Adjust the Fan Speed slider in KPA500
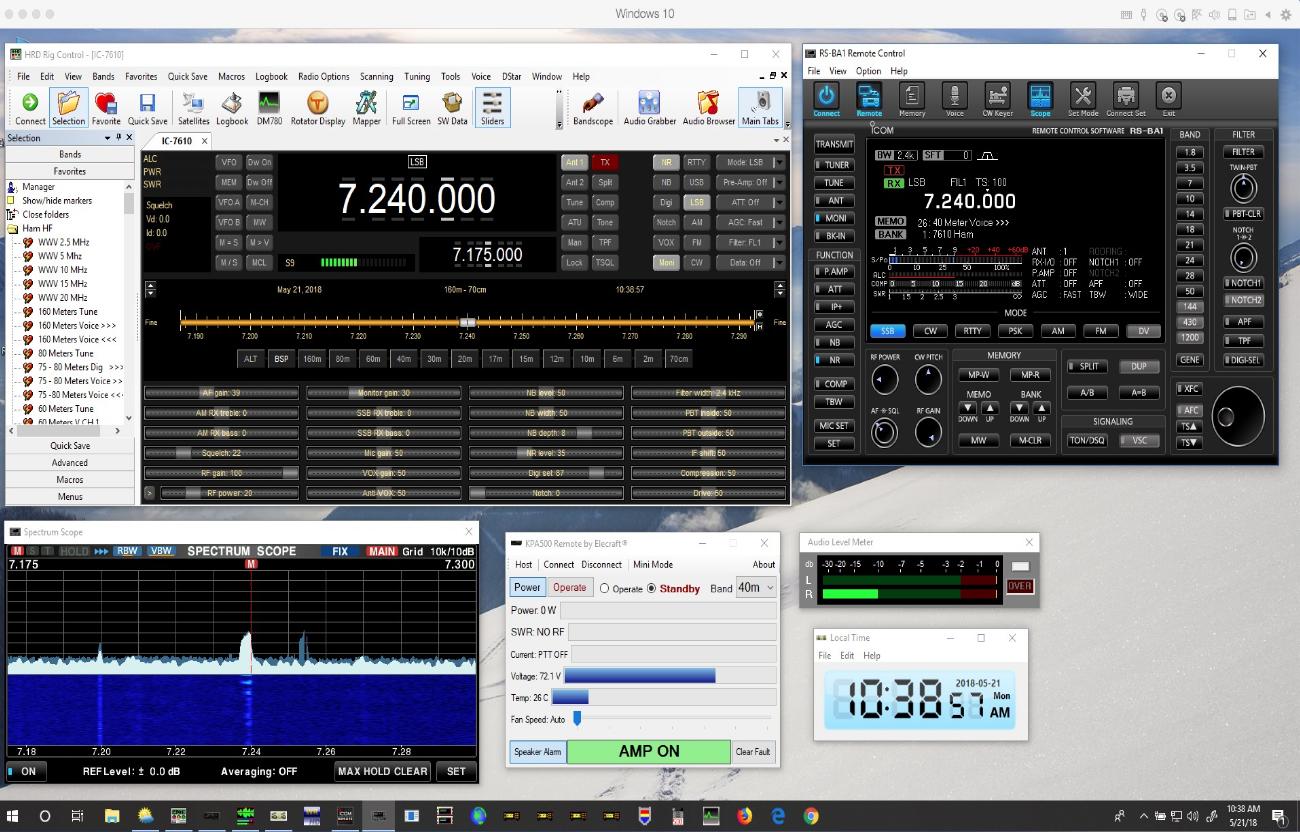The height and width of the screenshot is (832, 1300). click(577, 718)
